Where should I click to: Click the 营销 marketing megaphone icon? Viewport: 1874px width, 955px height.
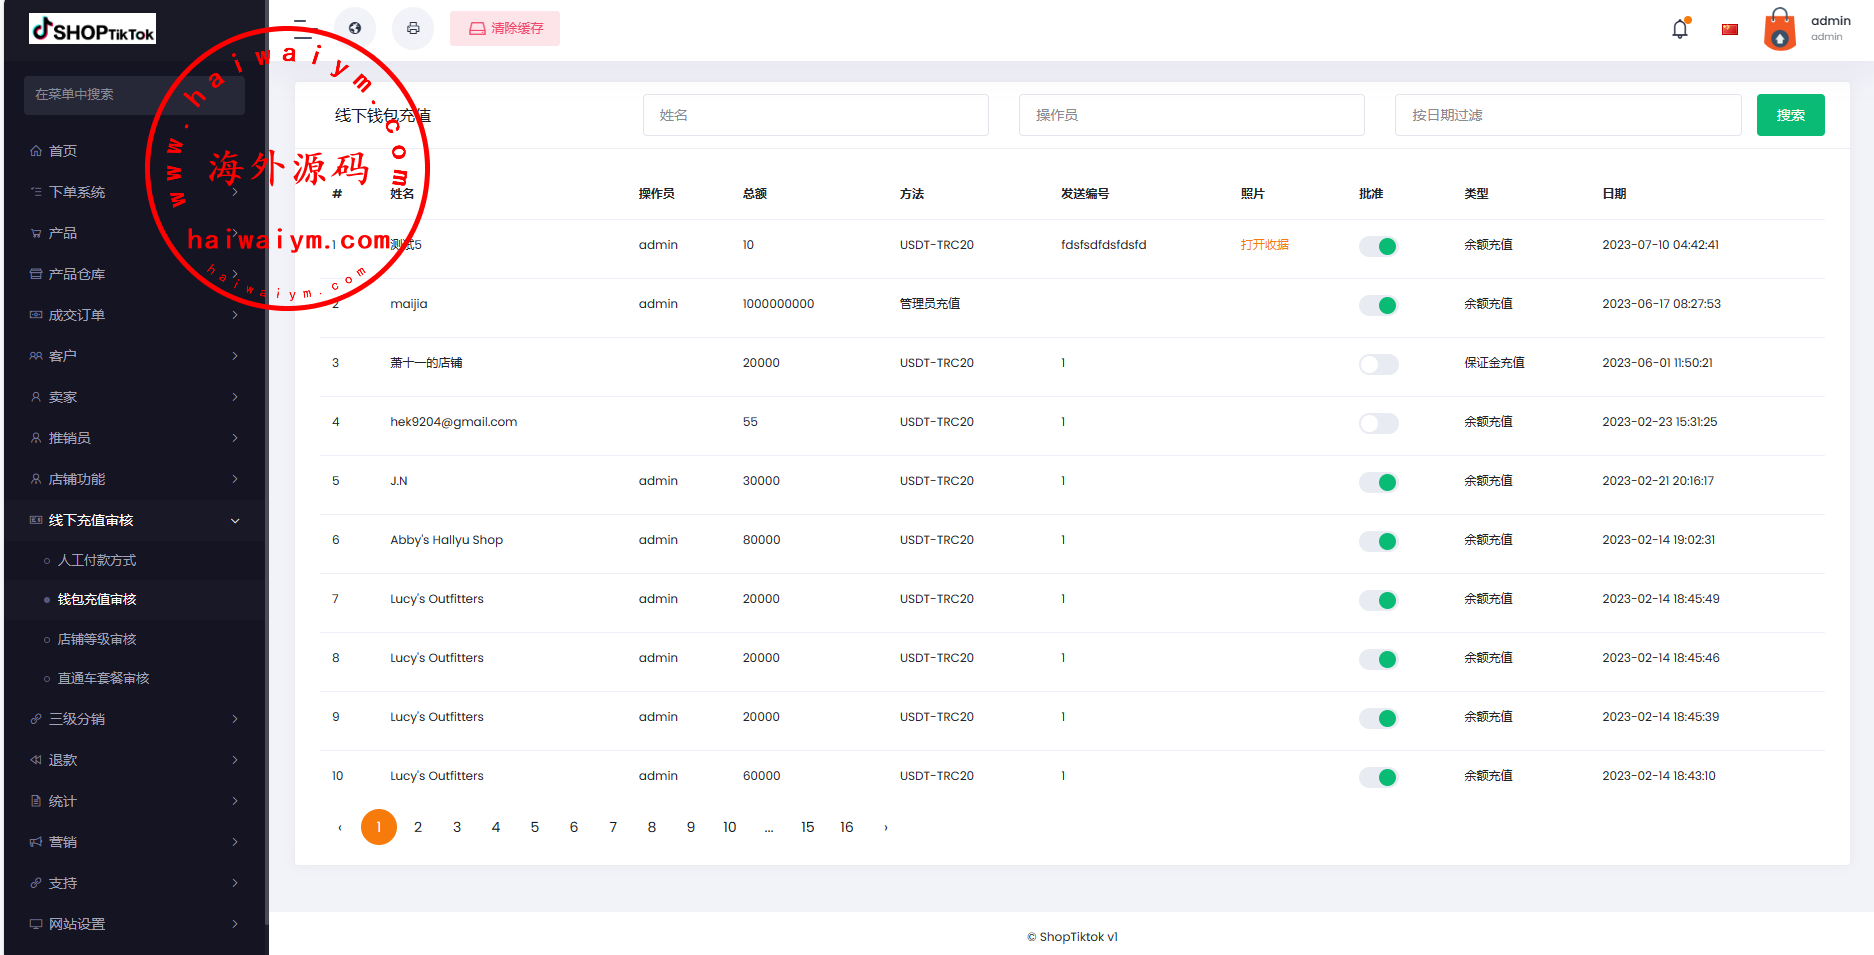[x=36, y=842]
